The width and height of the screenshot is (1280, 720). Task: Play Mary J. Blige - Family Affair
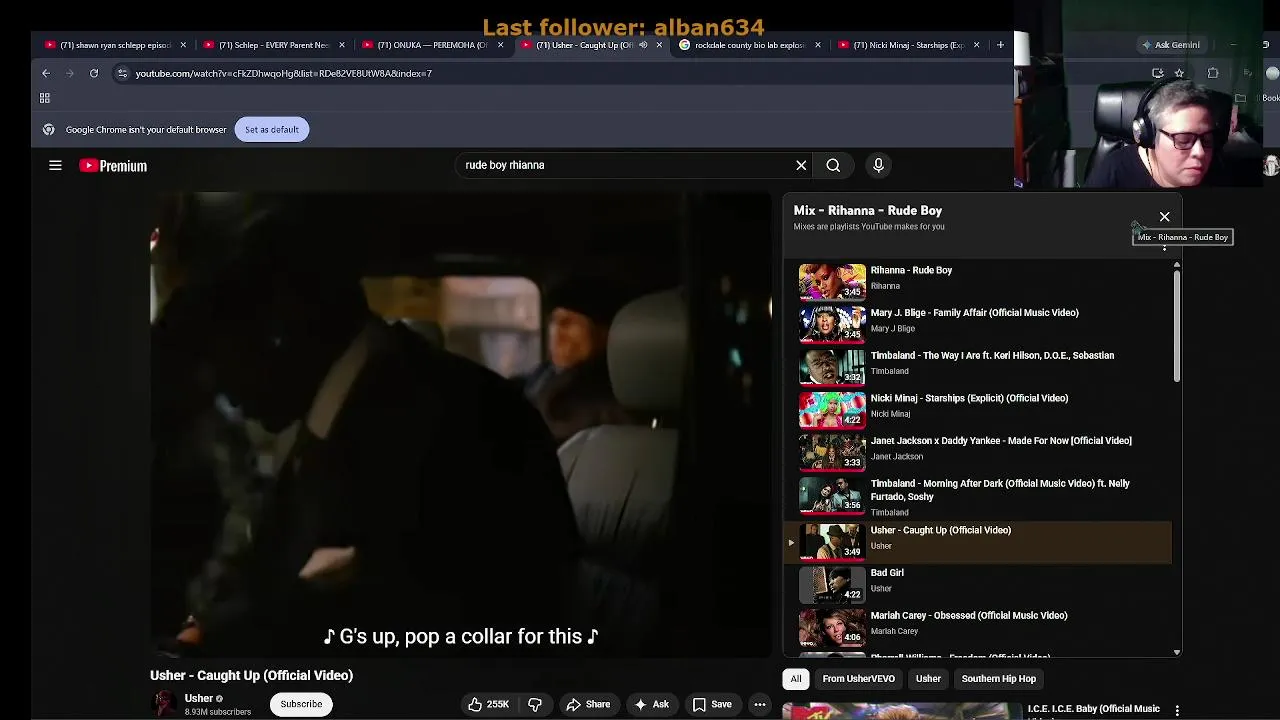(980, 322)
